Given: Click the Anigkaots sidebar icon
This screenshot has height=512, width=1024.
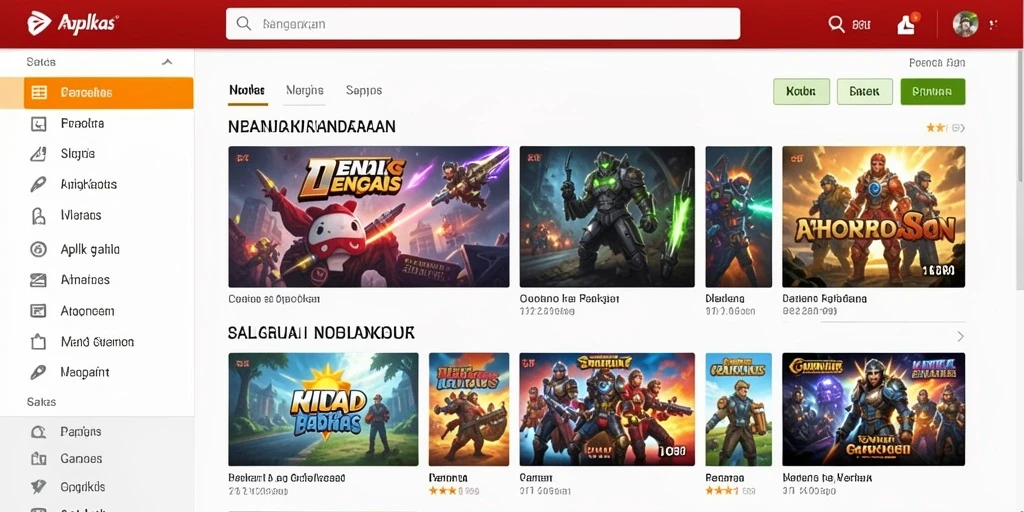Looking at the screenshot, I should [x=39, y=184].
